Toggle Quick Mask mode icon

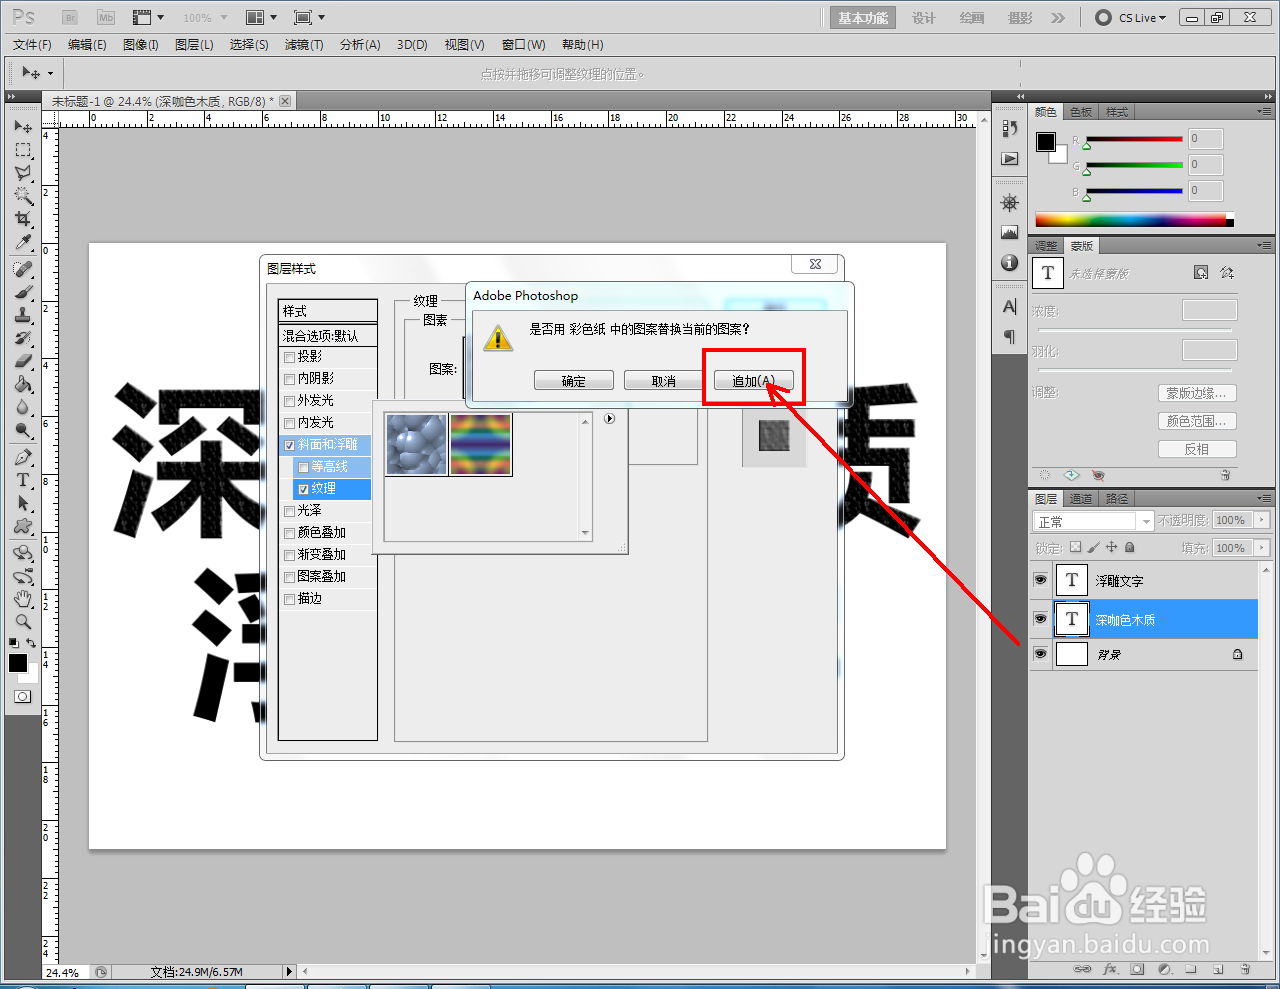(x=22, y=696)
